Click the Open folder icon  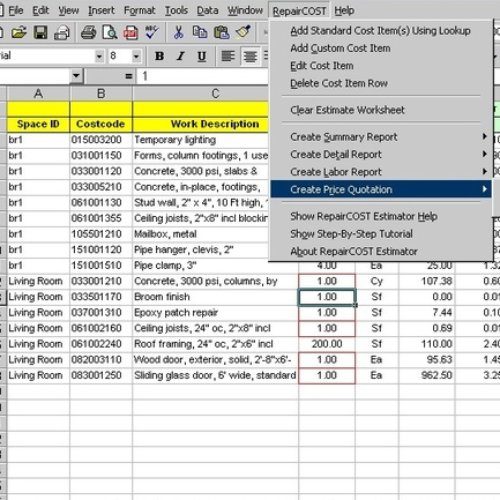(x=19, y=33)
